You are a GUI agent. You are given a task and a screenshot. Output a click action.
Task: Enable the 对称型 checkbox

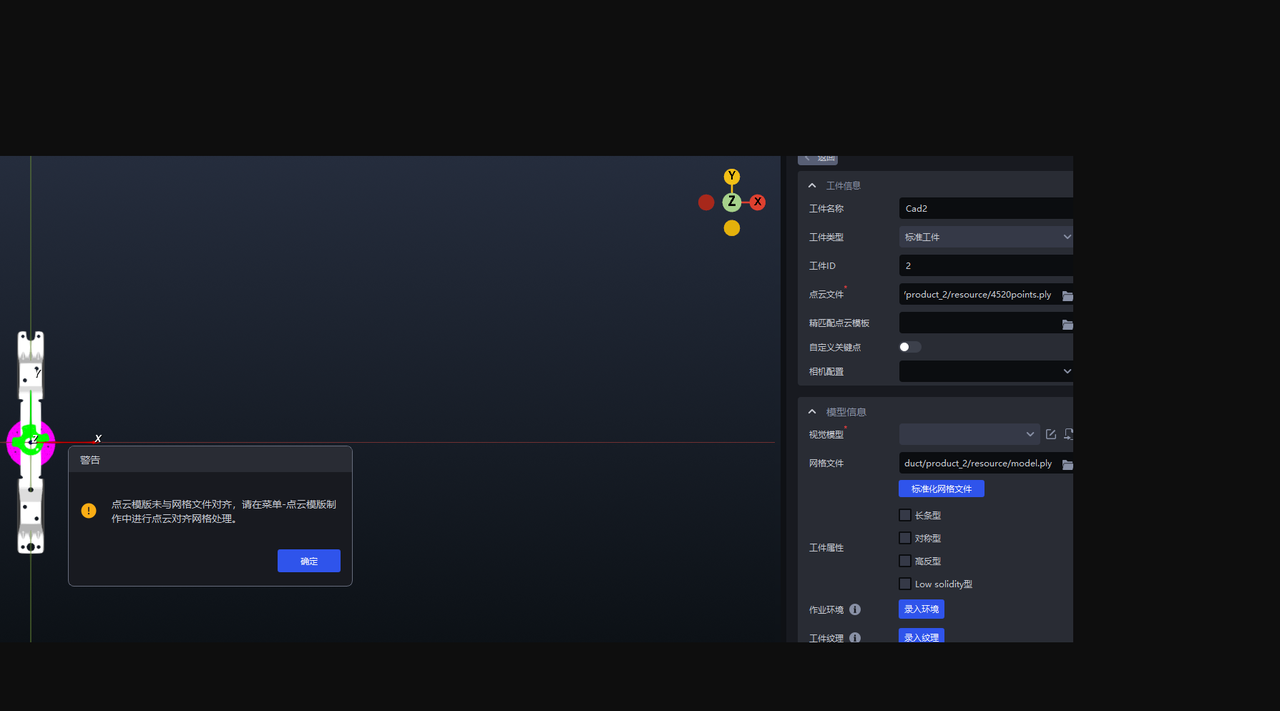click(x=905, y=538)
